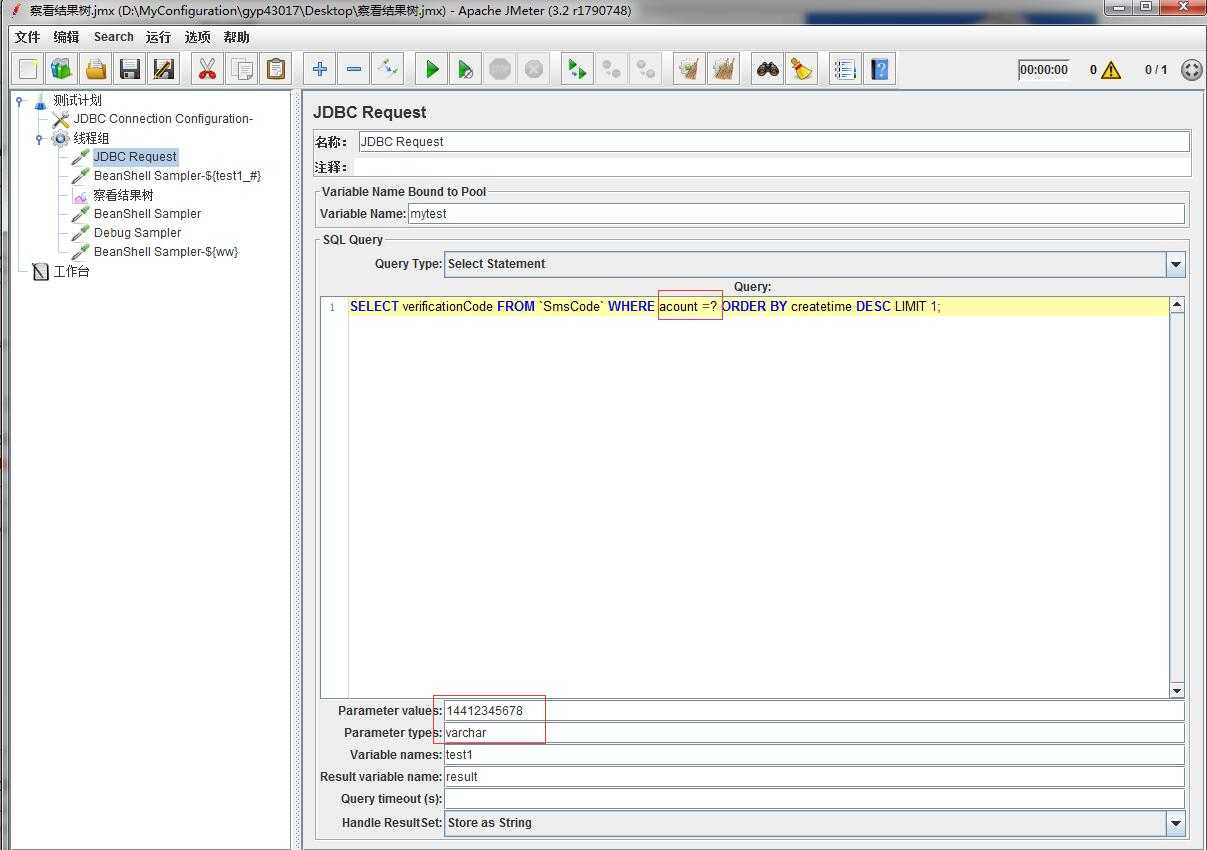Click the Clear results broom icon
The width and height of the screenshot is (1207, 850).
pyautogui.click(x=689, y=69)
